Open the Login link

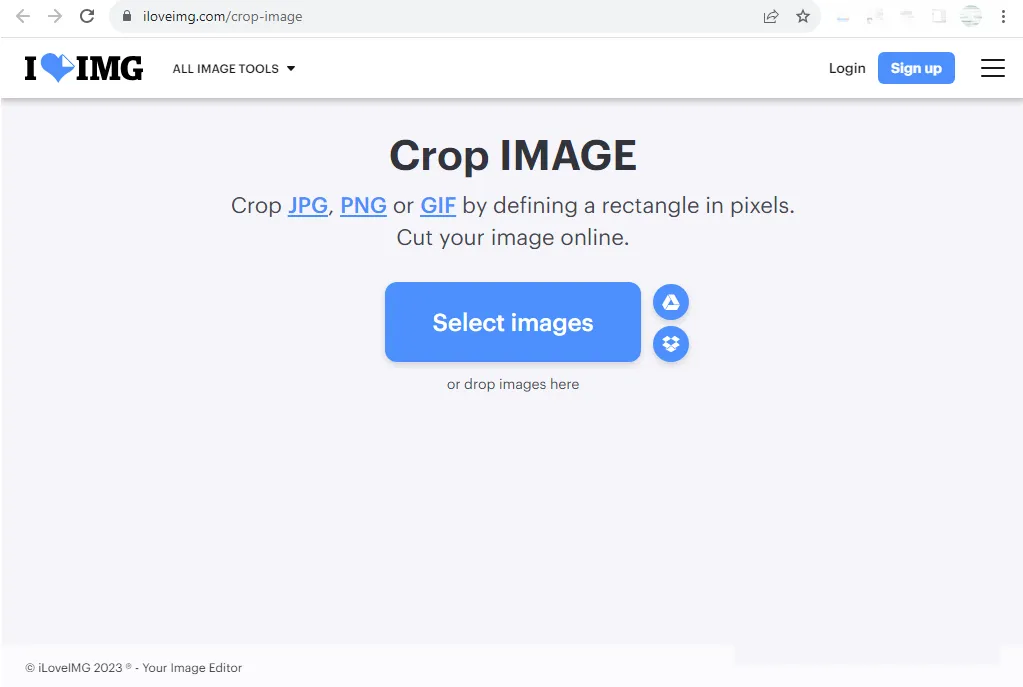[847, 69]
